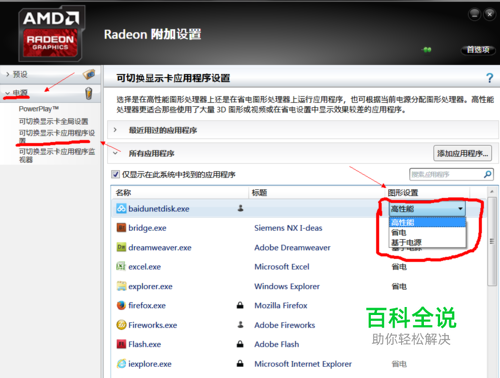Select firefox.exe row name
The width and height of the screenshot is (500, 378).
point(147,305)
